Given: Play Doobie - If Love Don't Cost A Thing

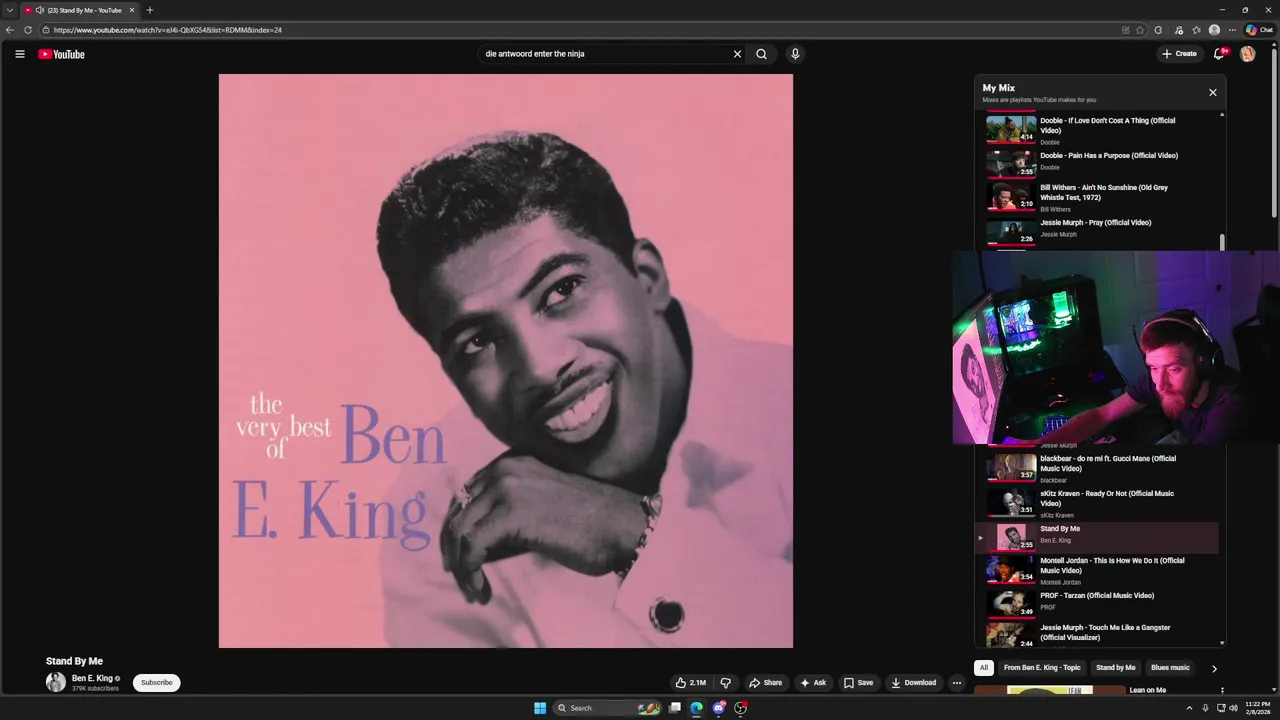Looking at the screenshot, I should [x=1096, y=130].
